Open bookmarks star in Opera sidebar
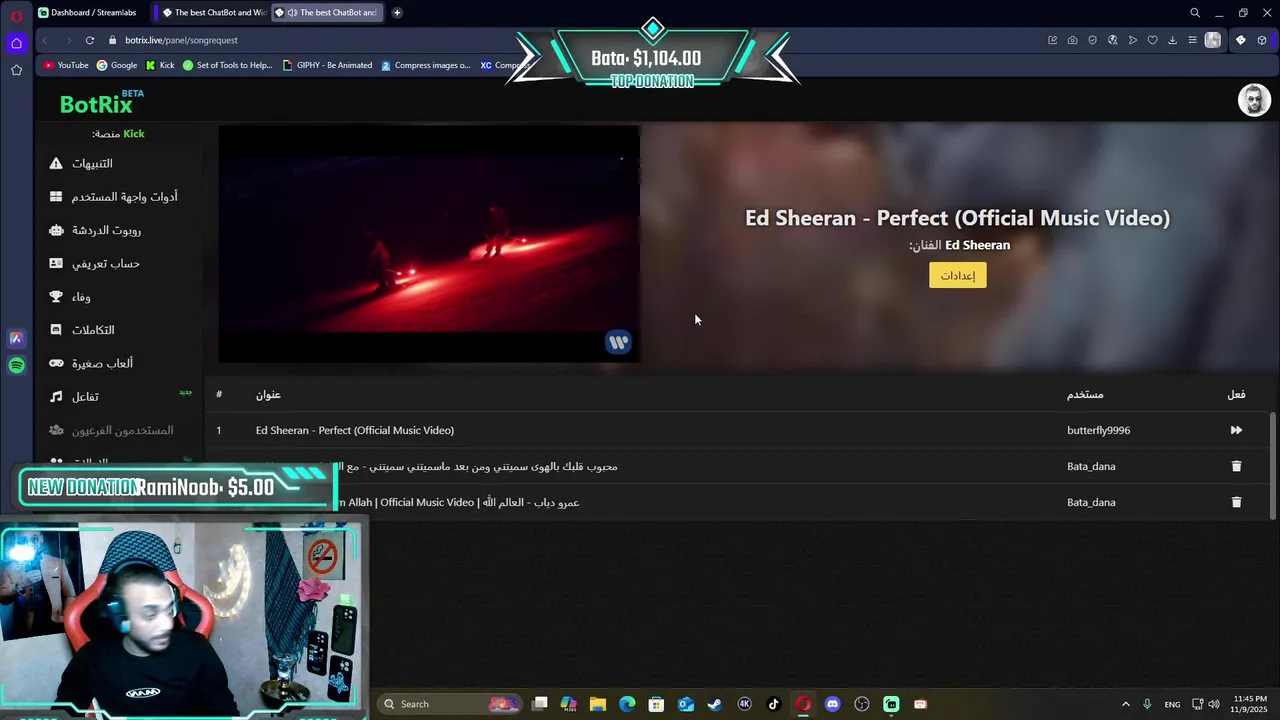 coord(16,70)
